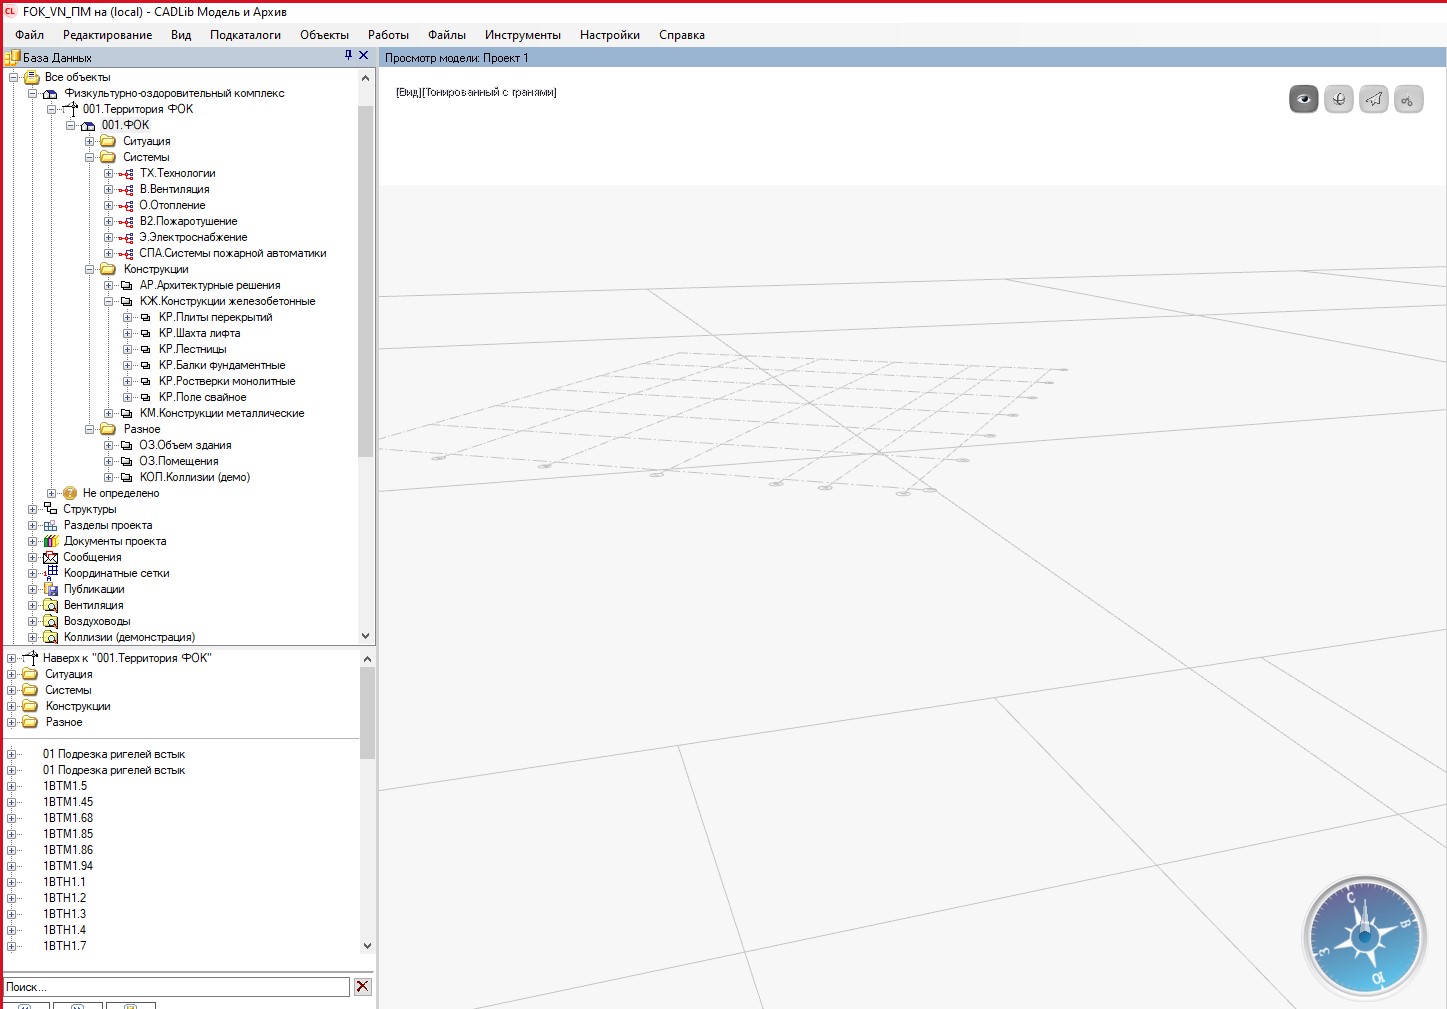
Task: Click the red X clear search button
Action: [x=362, y=987]
